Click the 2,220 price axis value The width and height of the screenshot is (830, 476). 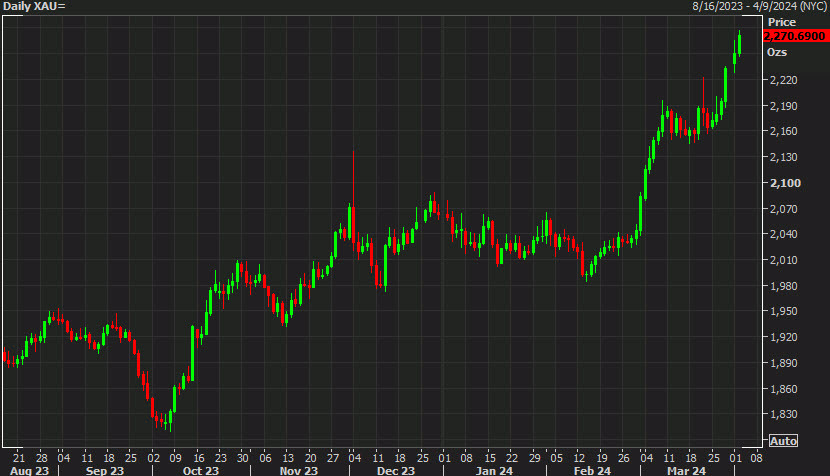click(x=783, y=80)
